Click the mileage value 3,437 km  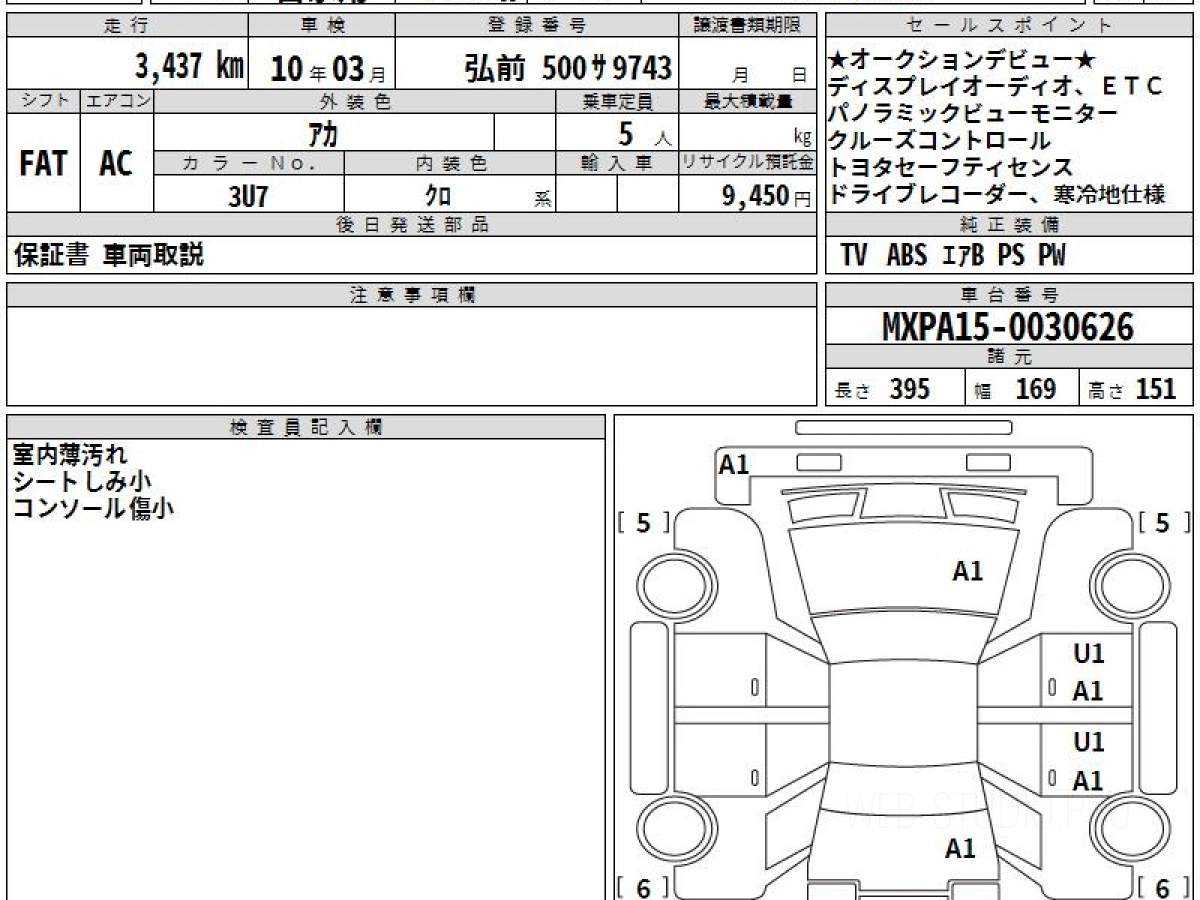[x=189, y=67]
